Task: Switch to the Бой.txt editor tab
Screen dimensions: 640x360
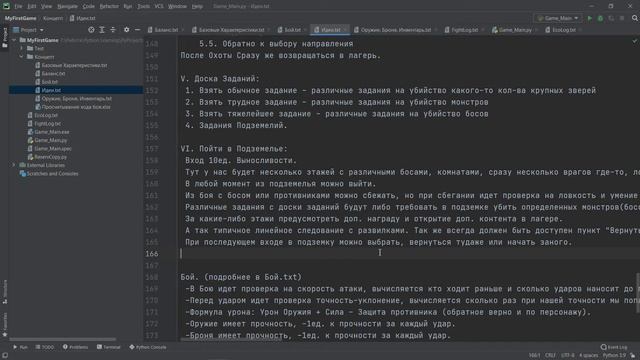Action: [x=292, y=30]
